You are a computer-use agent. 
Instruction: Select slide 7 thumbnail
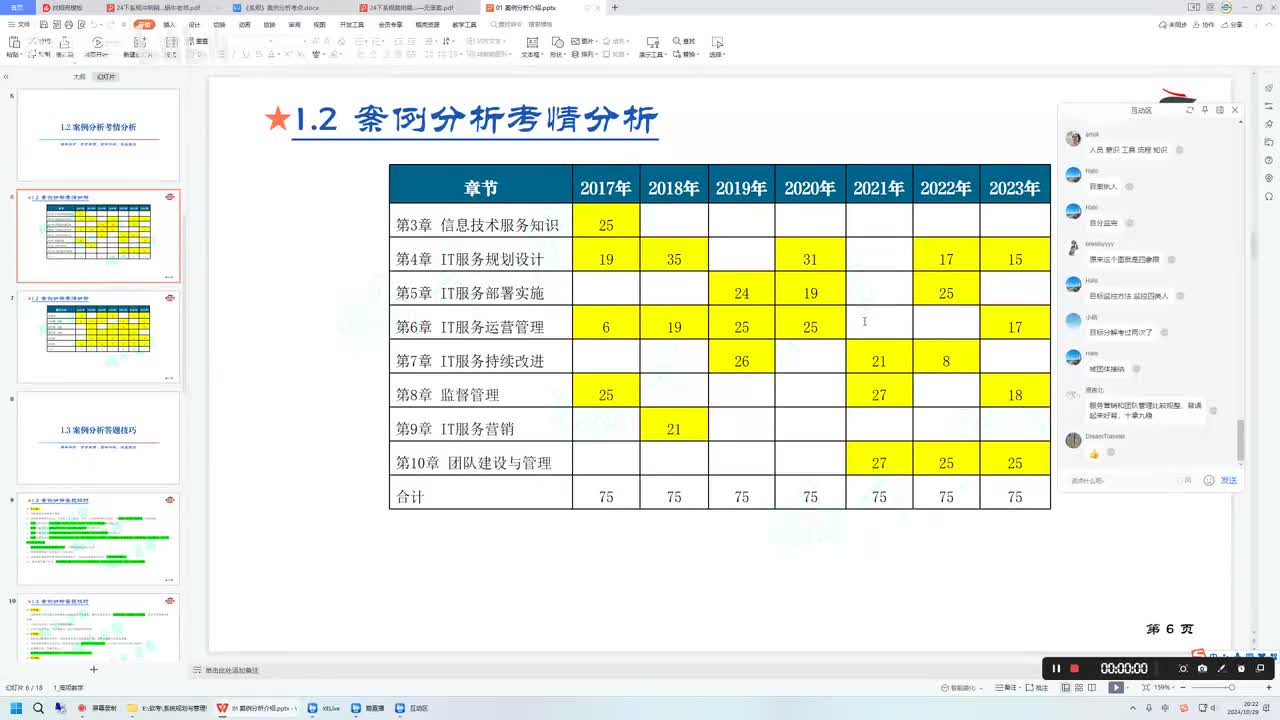(x=98, y=336)
